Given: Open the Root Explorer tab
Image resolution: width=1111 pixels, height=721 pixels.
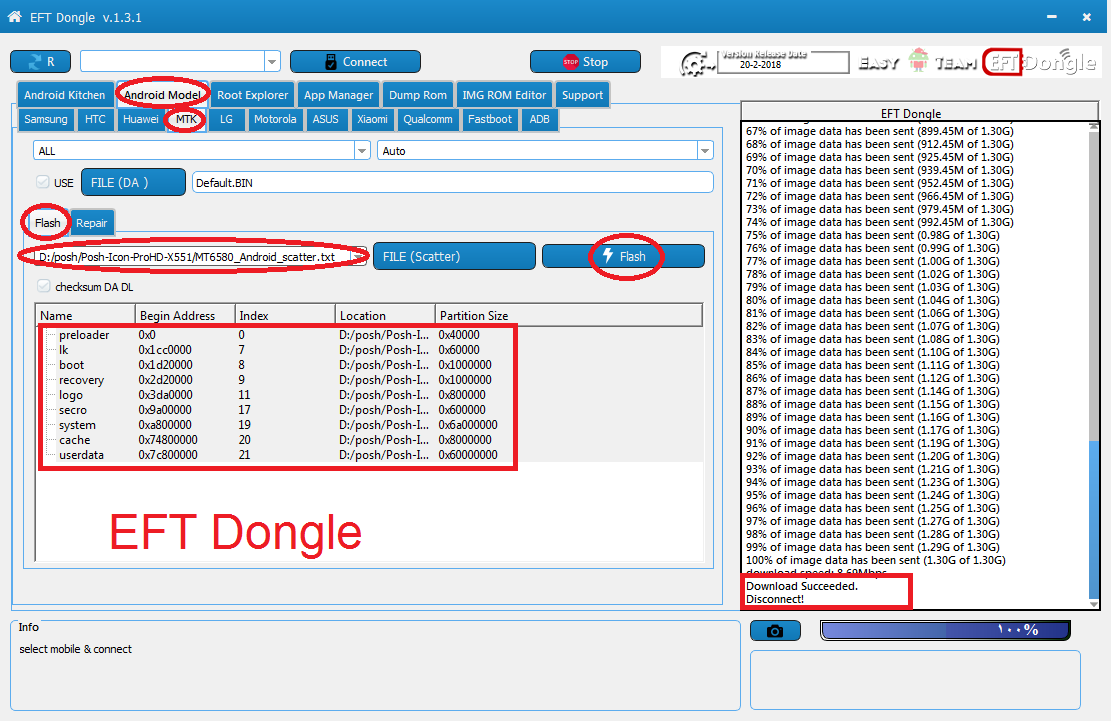Looking at the screenshot, I should (252, 95).
